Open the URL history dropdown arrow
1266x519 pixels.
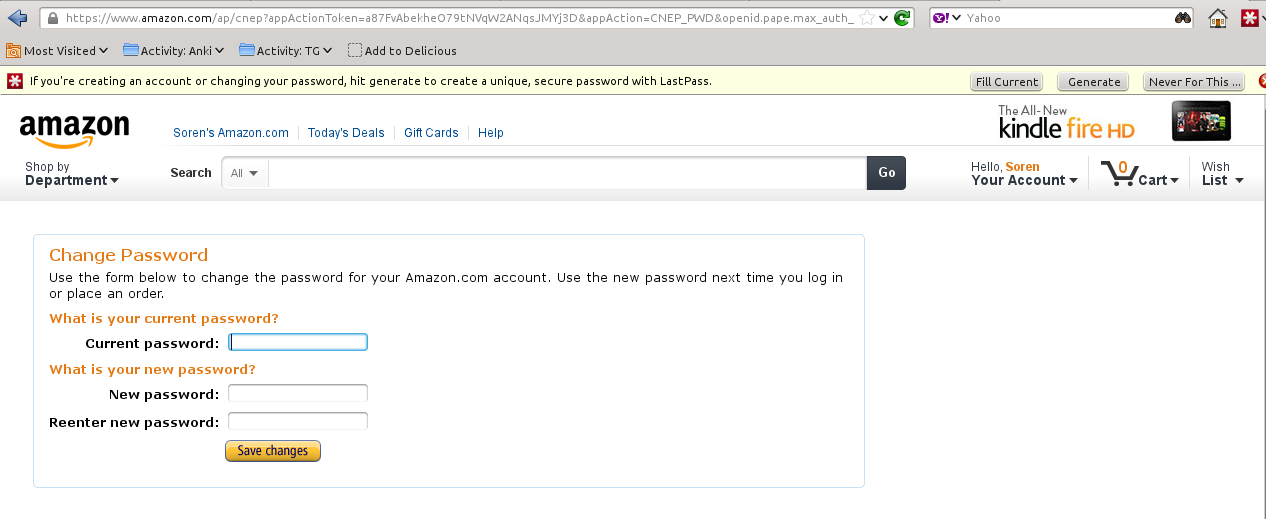click(x=883, y=18)
